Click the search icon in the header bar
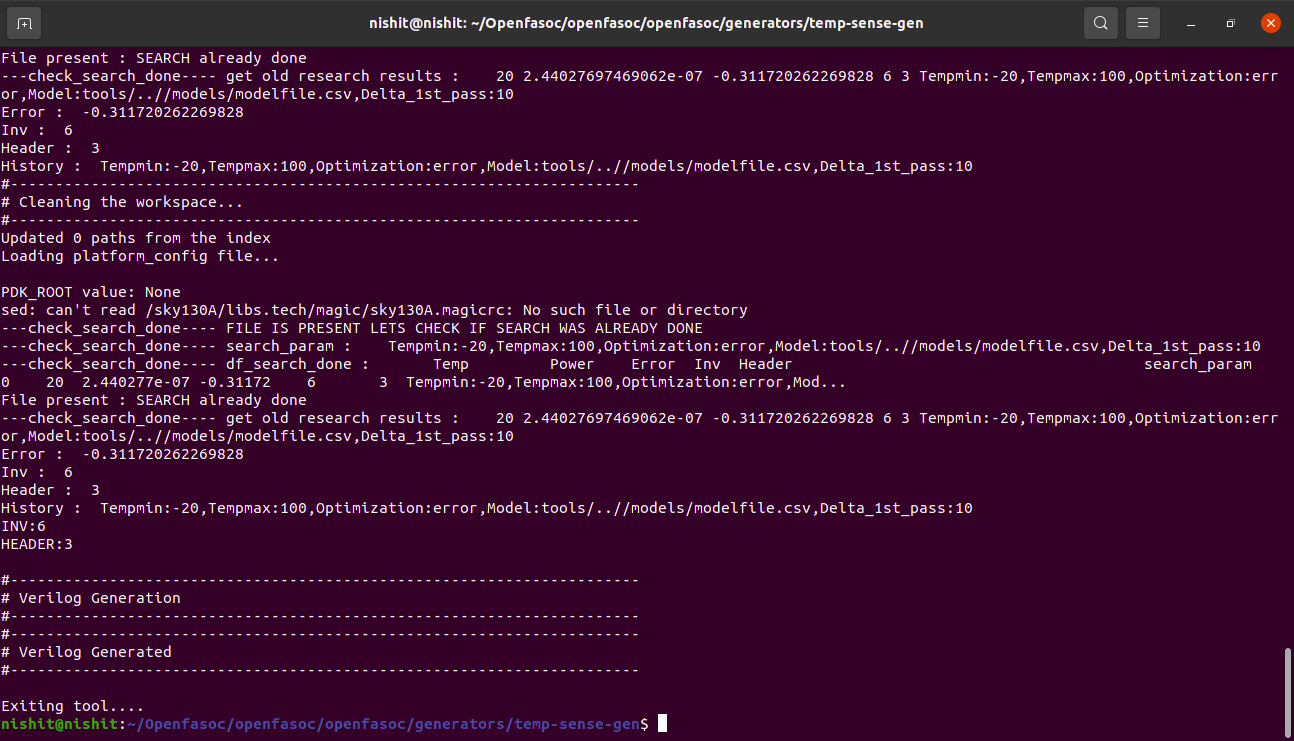1294x741 pixels. coord(1101,22)
